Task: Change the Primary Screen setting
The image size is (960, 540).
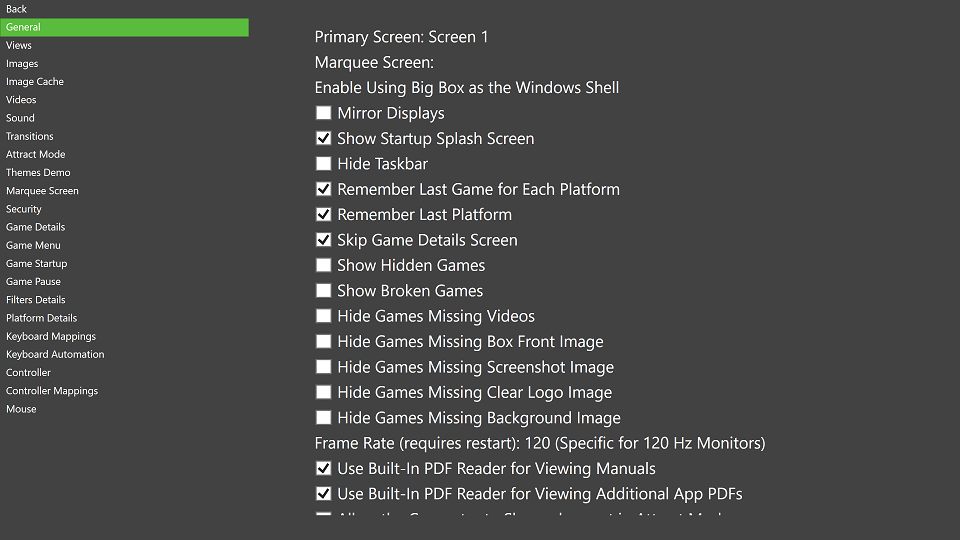Action: pyautogui.click(x=401, y=37)
